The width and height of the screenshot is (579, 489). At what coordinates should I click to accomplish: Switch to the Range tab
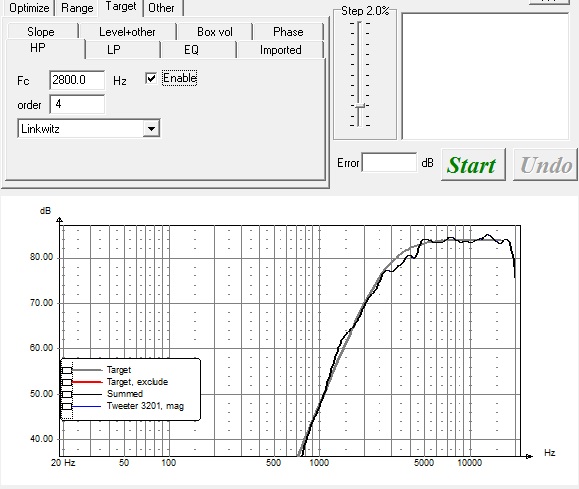pos(77,8)
